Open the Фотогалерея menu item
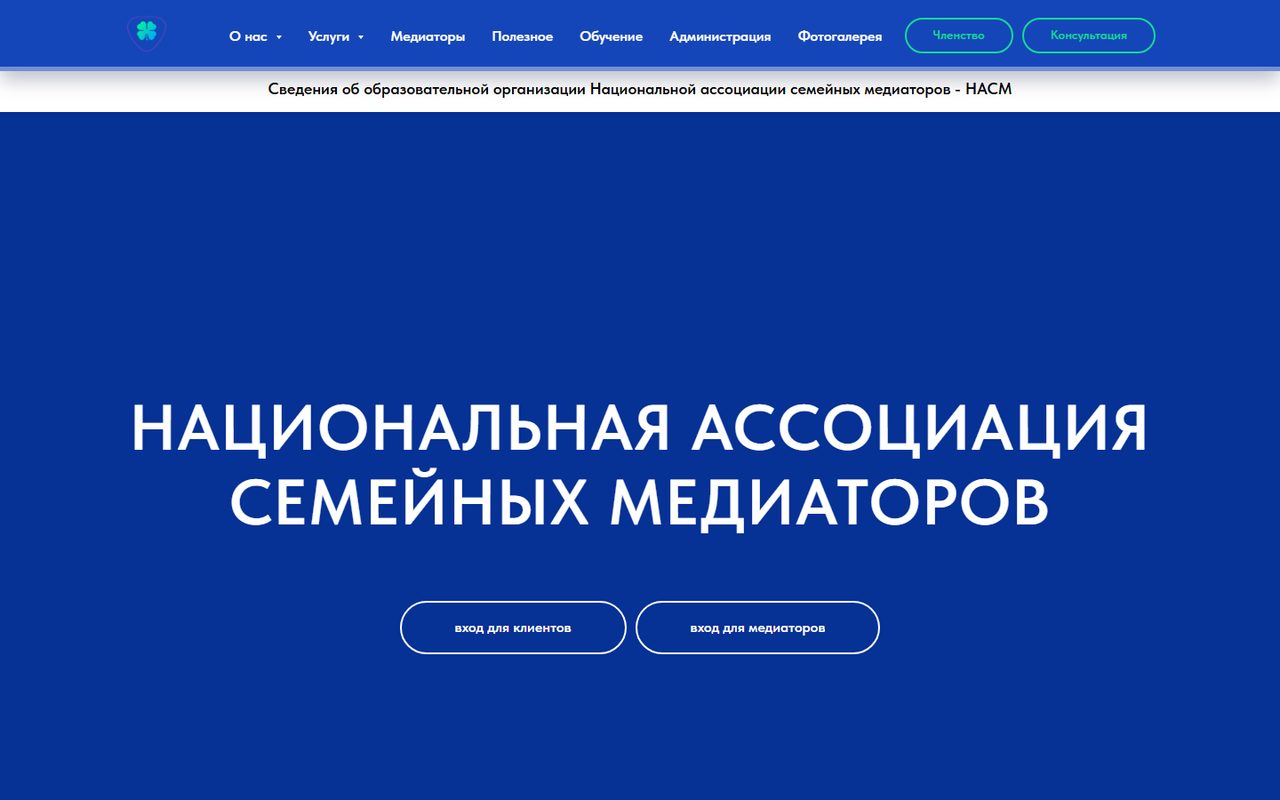Viewport: 1280px width, 800px height. tap(840, 36)
